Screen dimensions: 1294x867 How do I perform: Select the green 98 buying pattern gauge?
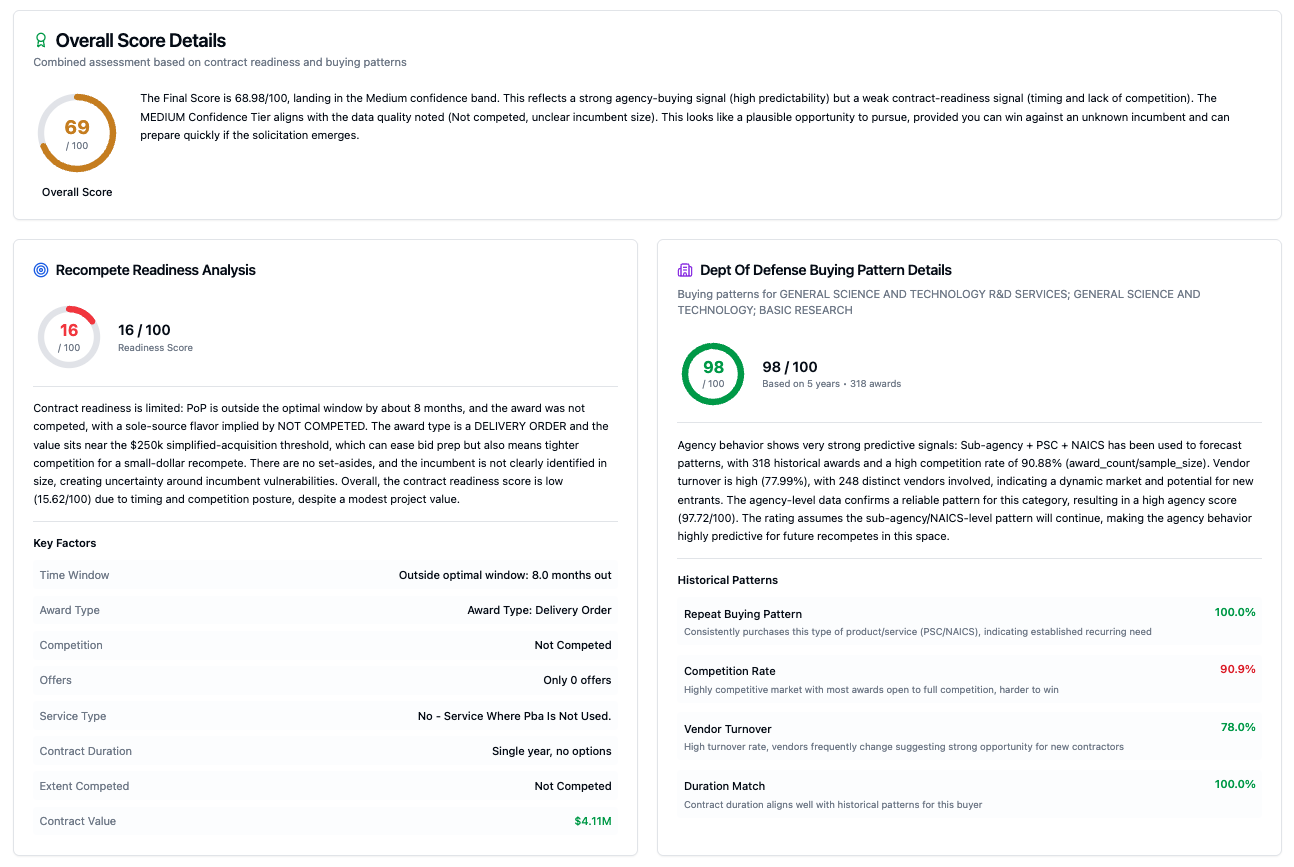coord(712,373)
